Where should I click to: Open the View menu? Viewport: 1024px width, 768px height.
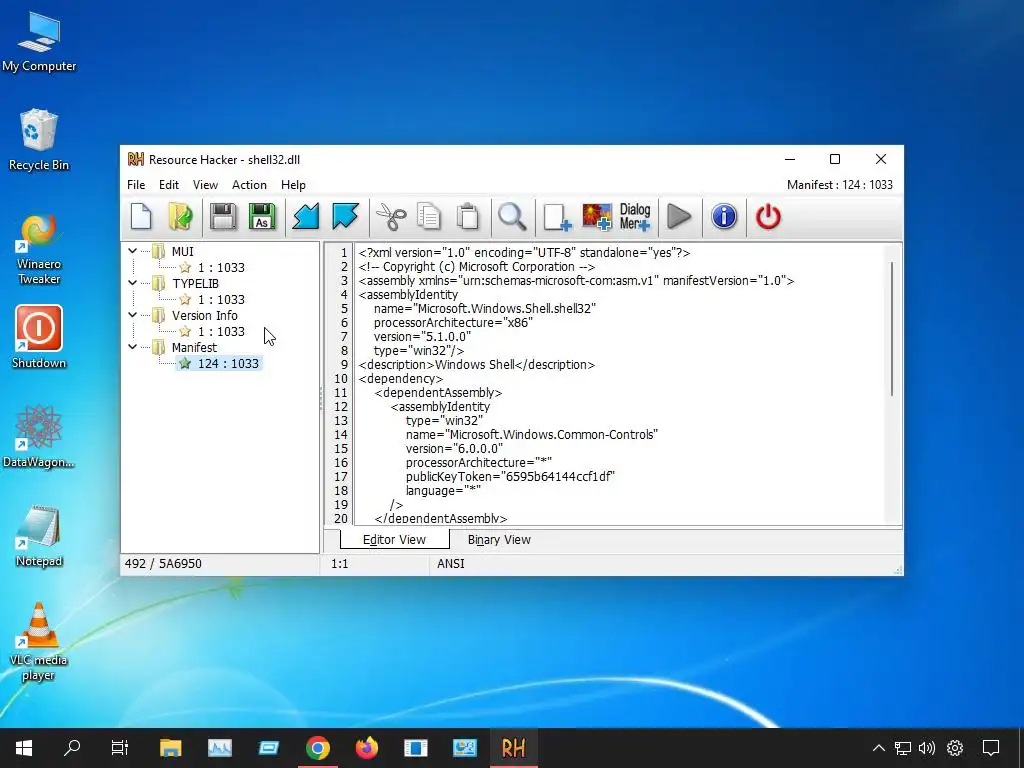(205, 185)
